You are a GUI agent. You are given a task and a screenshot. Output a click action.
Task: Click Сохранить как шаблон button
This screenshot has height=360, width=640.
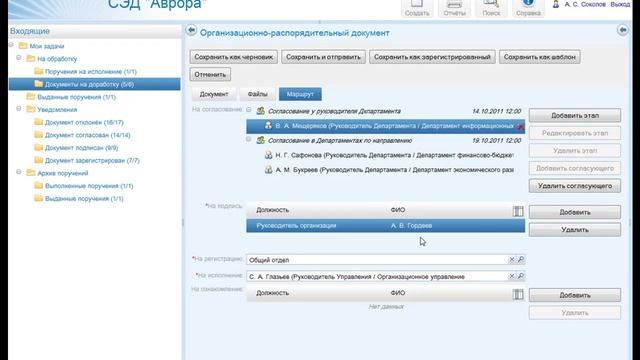tap(540, 57)
